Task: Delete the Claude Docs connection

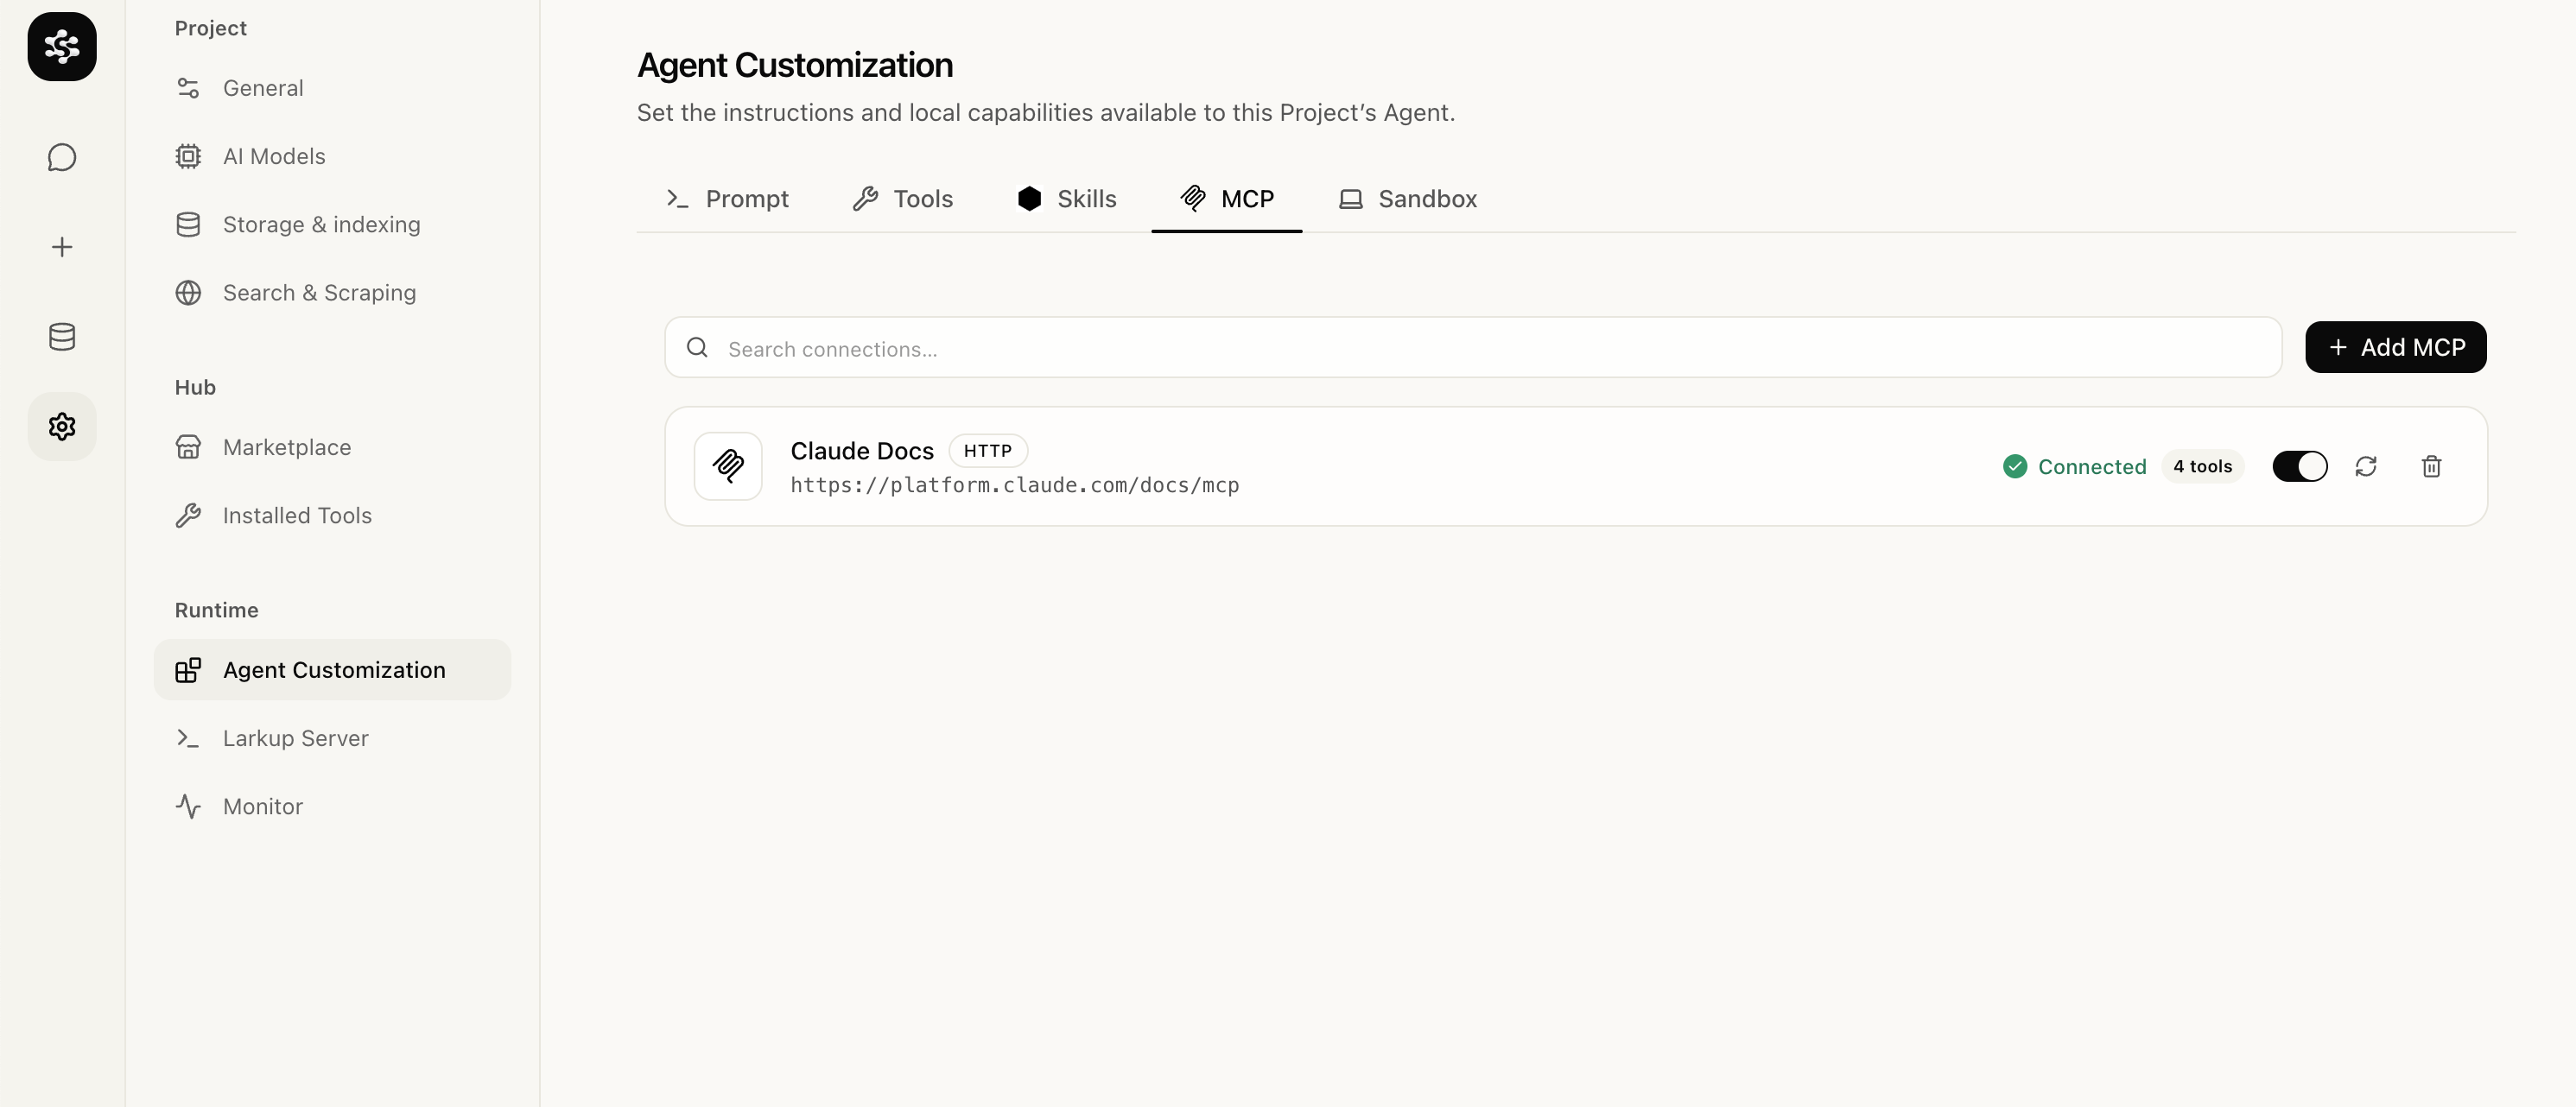Action: (2431, 466)
